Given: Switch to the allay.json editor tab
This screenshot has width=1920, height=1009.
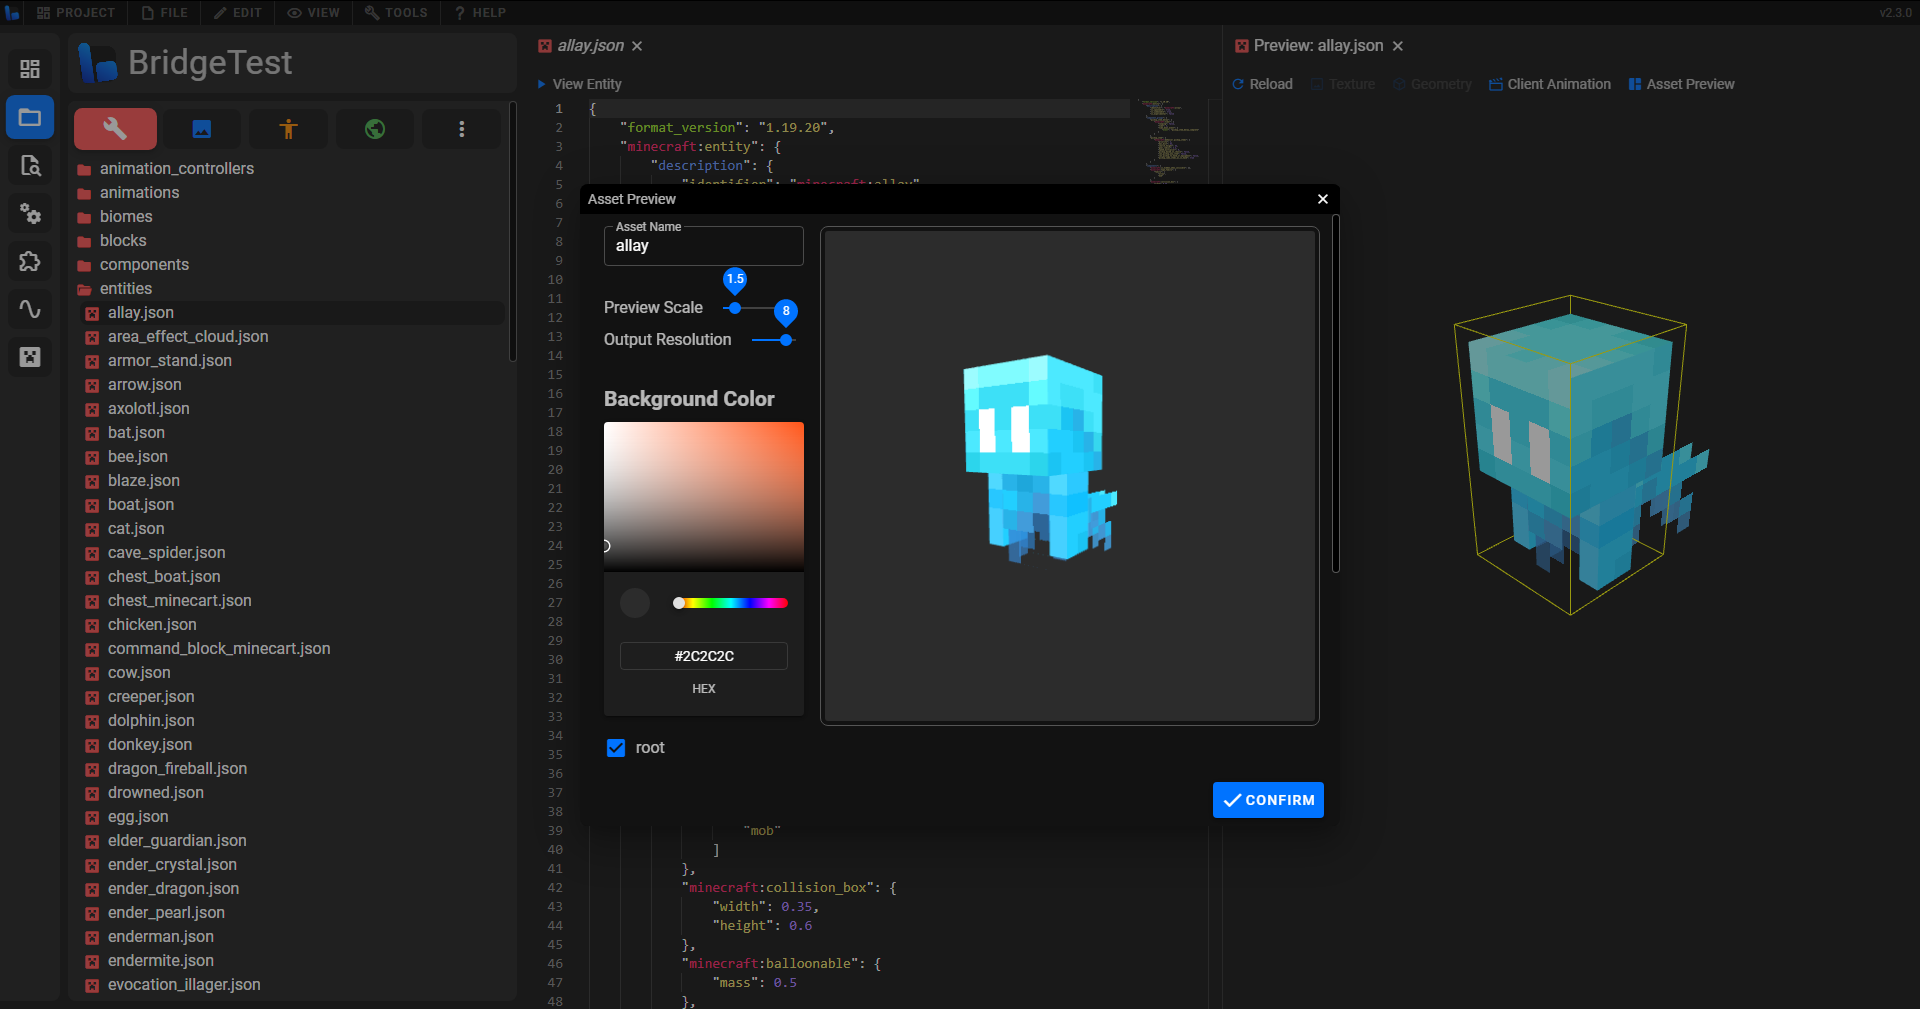Looking at the screenshot, I should [590, 46].
